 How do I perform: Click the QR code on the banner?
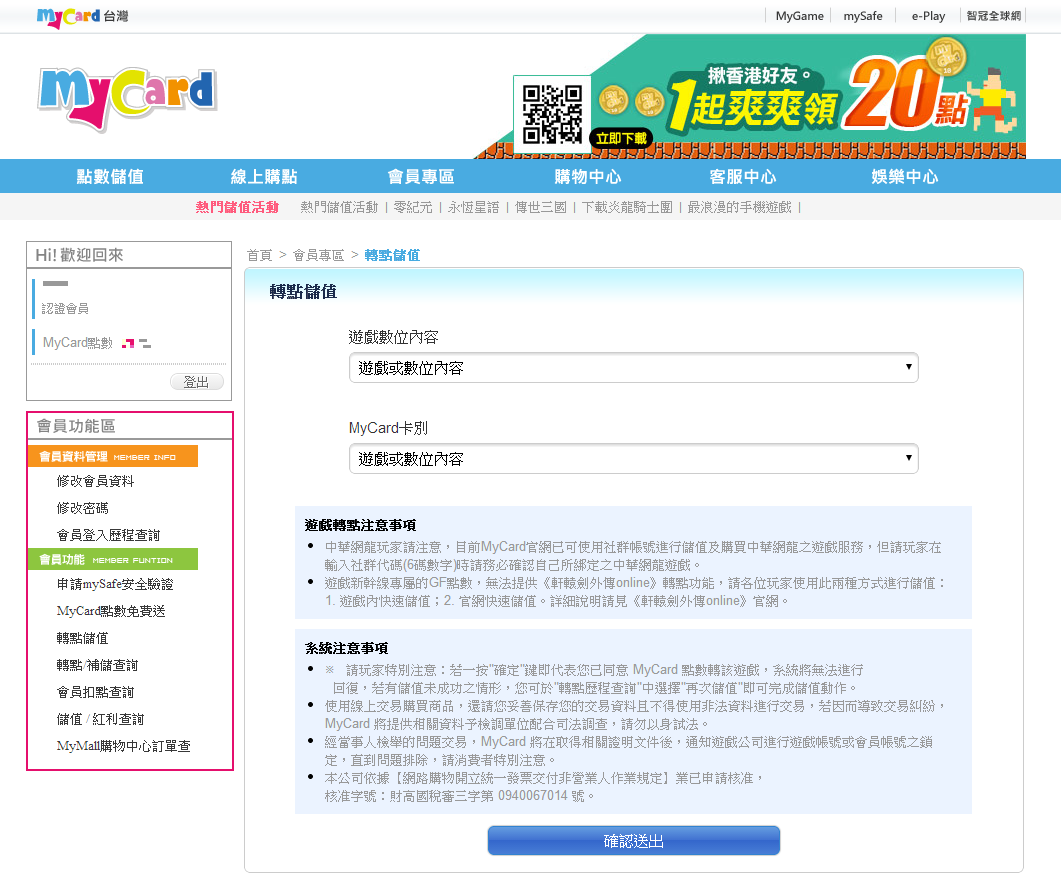[552, 114]
